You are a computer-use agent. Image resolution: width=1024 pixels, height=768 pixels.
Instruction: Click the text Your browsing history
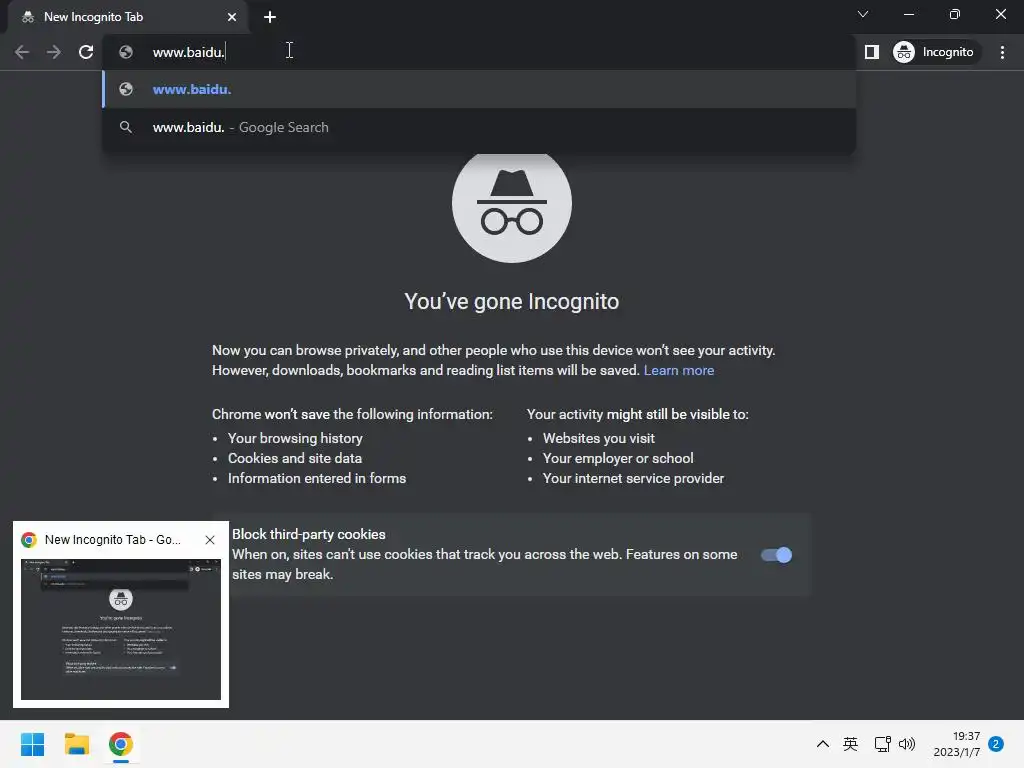click(295, 438)
